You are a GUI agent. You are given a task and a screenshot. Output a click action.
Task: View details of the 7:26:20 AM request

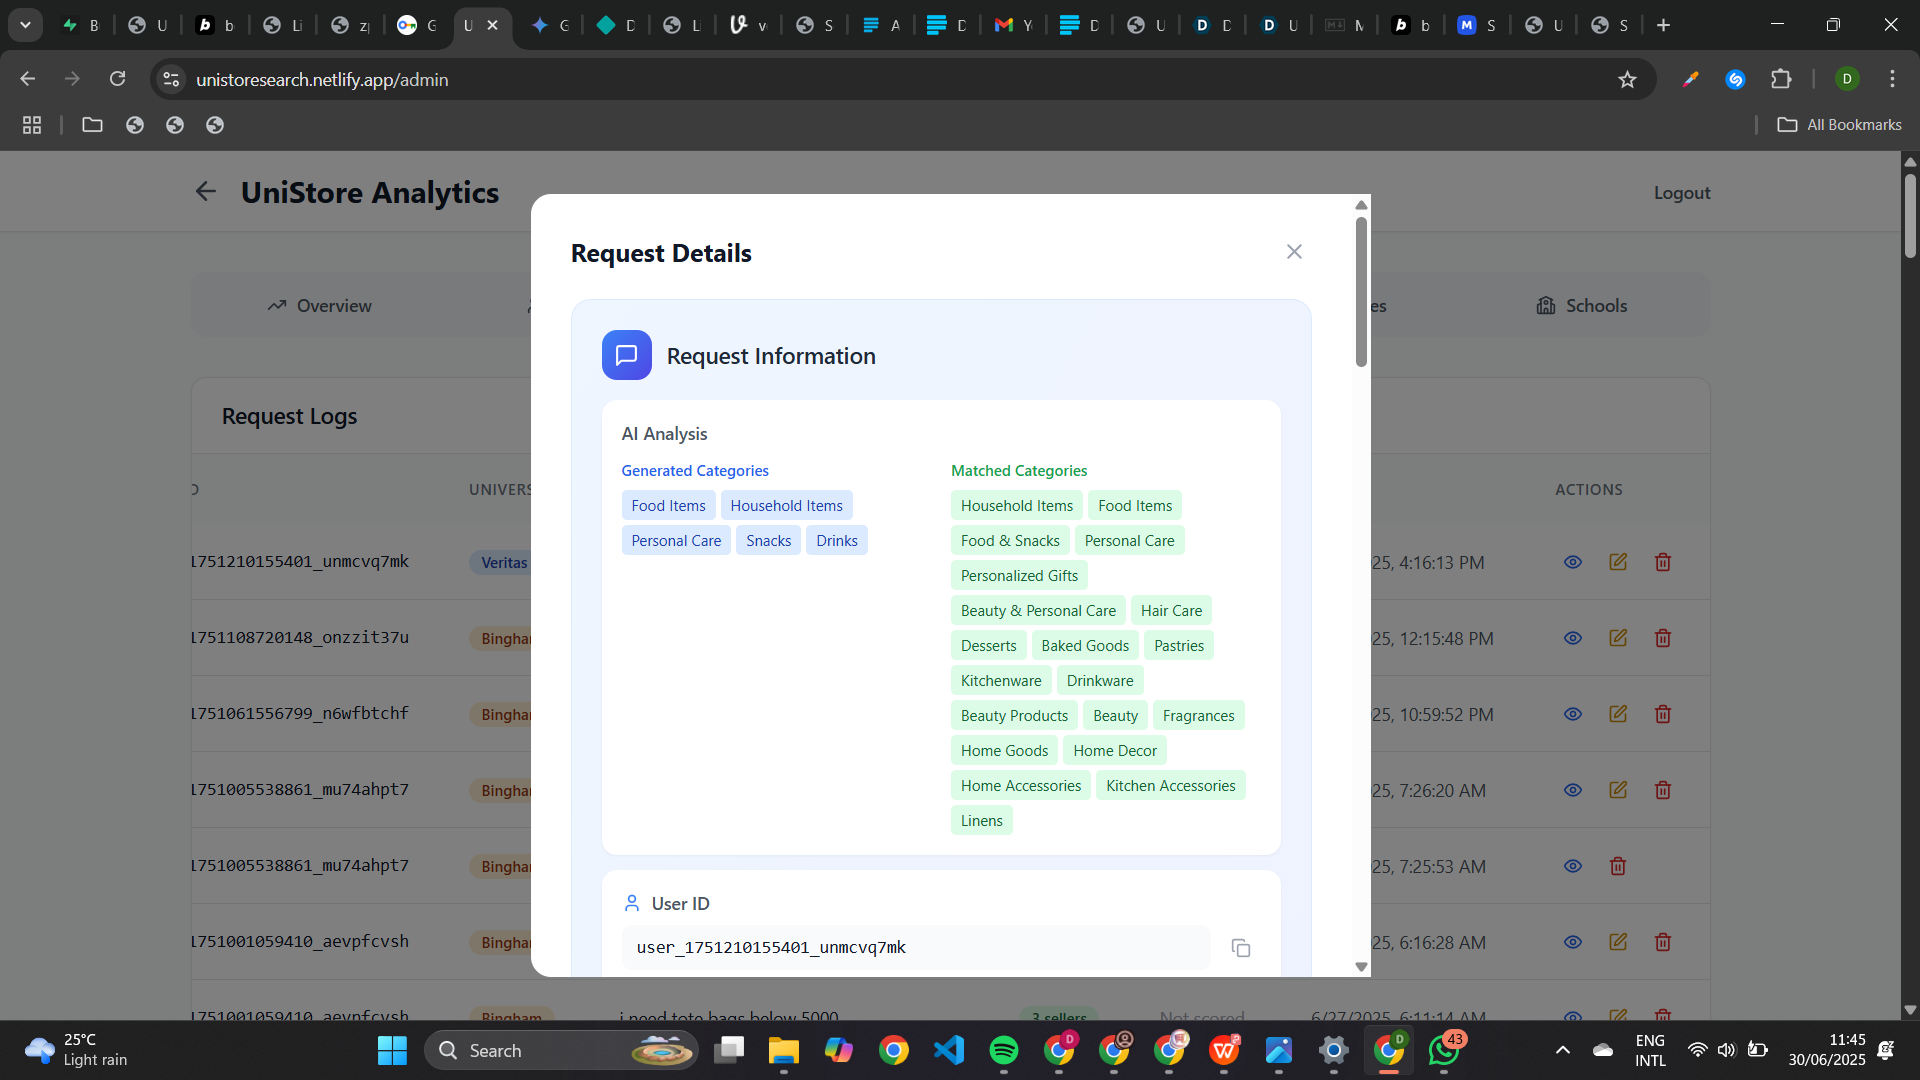[1572, 790]
